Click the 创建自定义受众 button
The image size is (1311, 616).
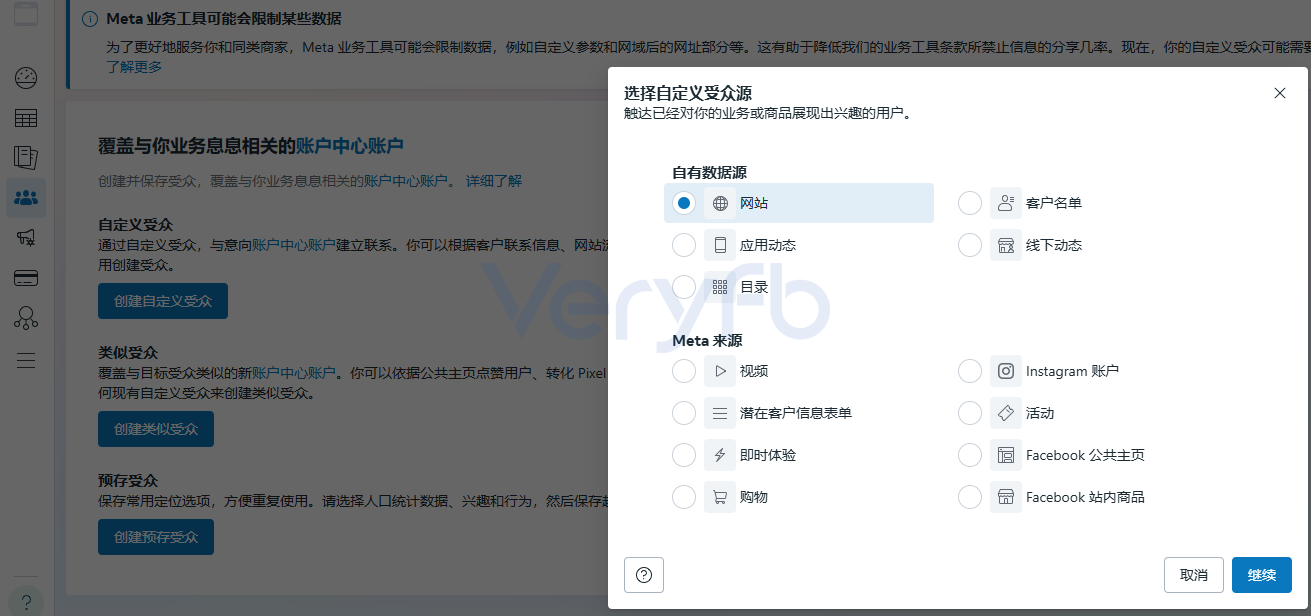click(163, 301)
